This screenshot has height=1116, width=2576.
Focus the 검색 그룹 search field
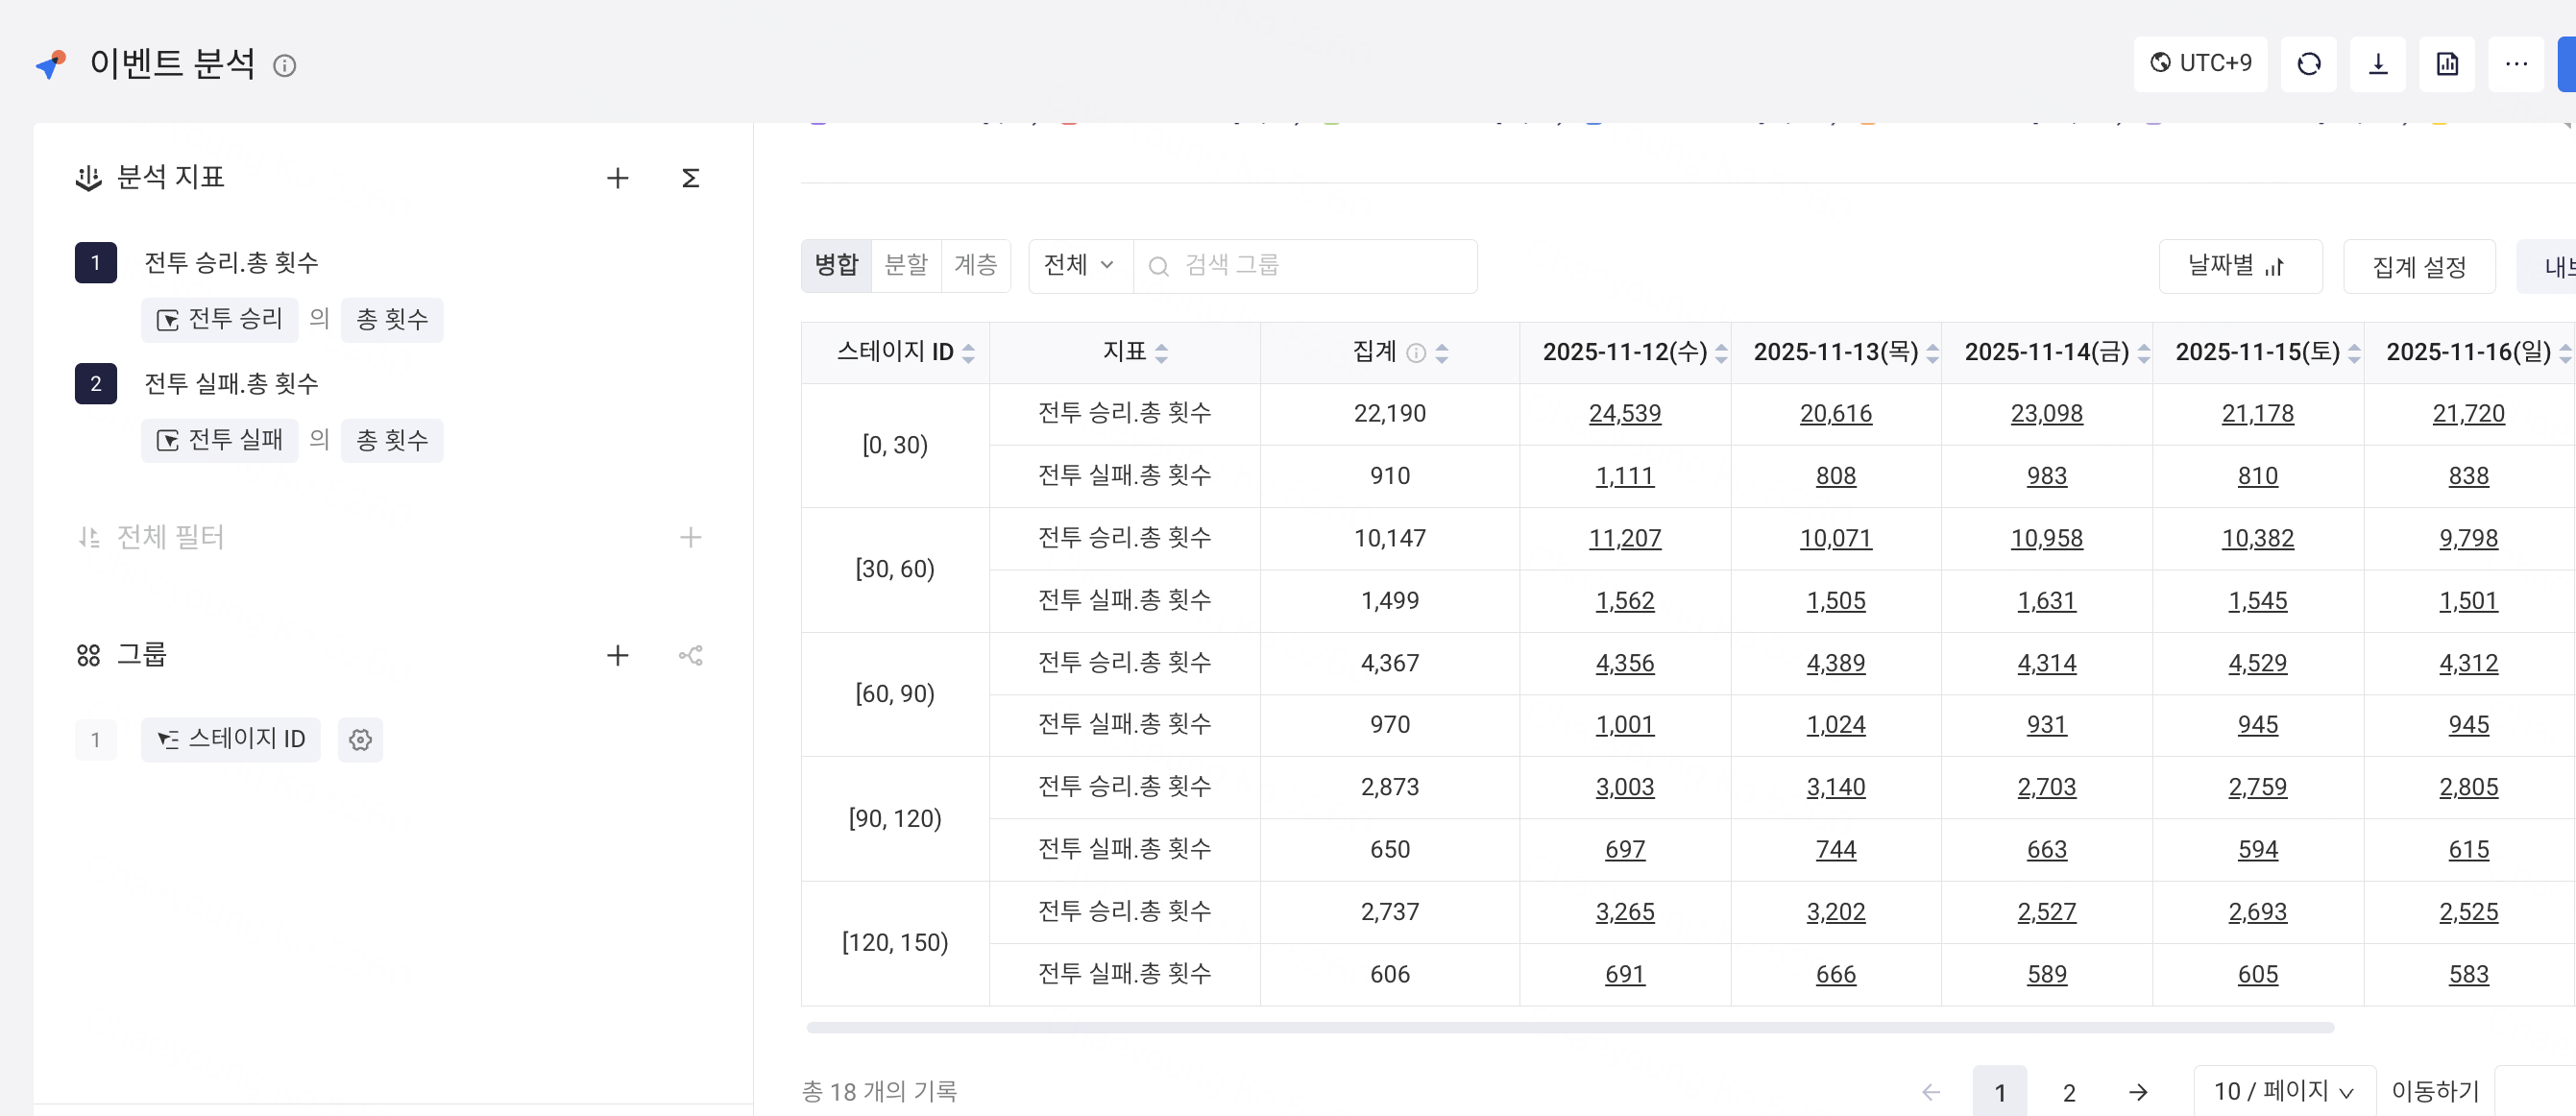pos(1320,265)
